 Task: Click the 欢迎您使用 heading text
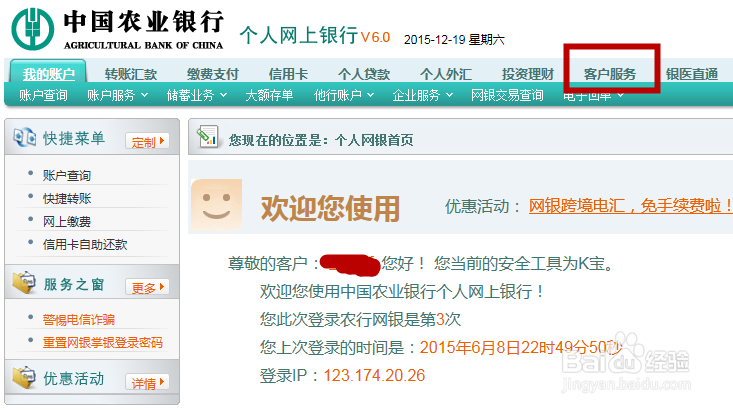(x=330, y=208)
